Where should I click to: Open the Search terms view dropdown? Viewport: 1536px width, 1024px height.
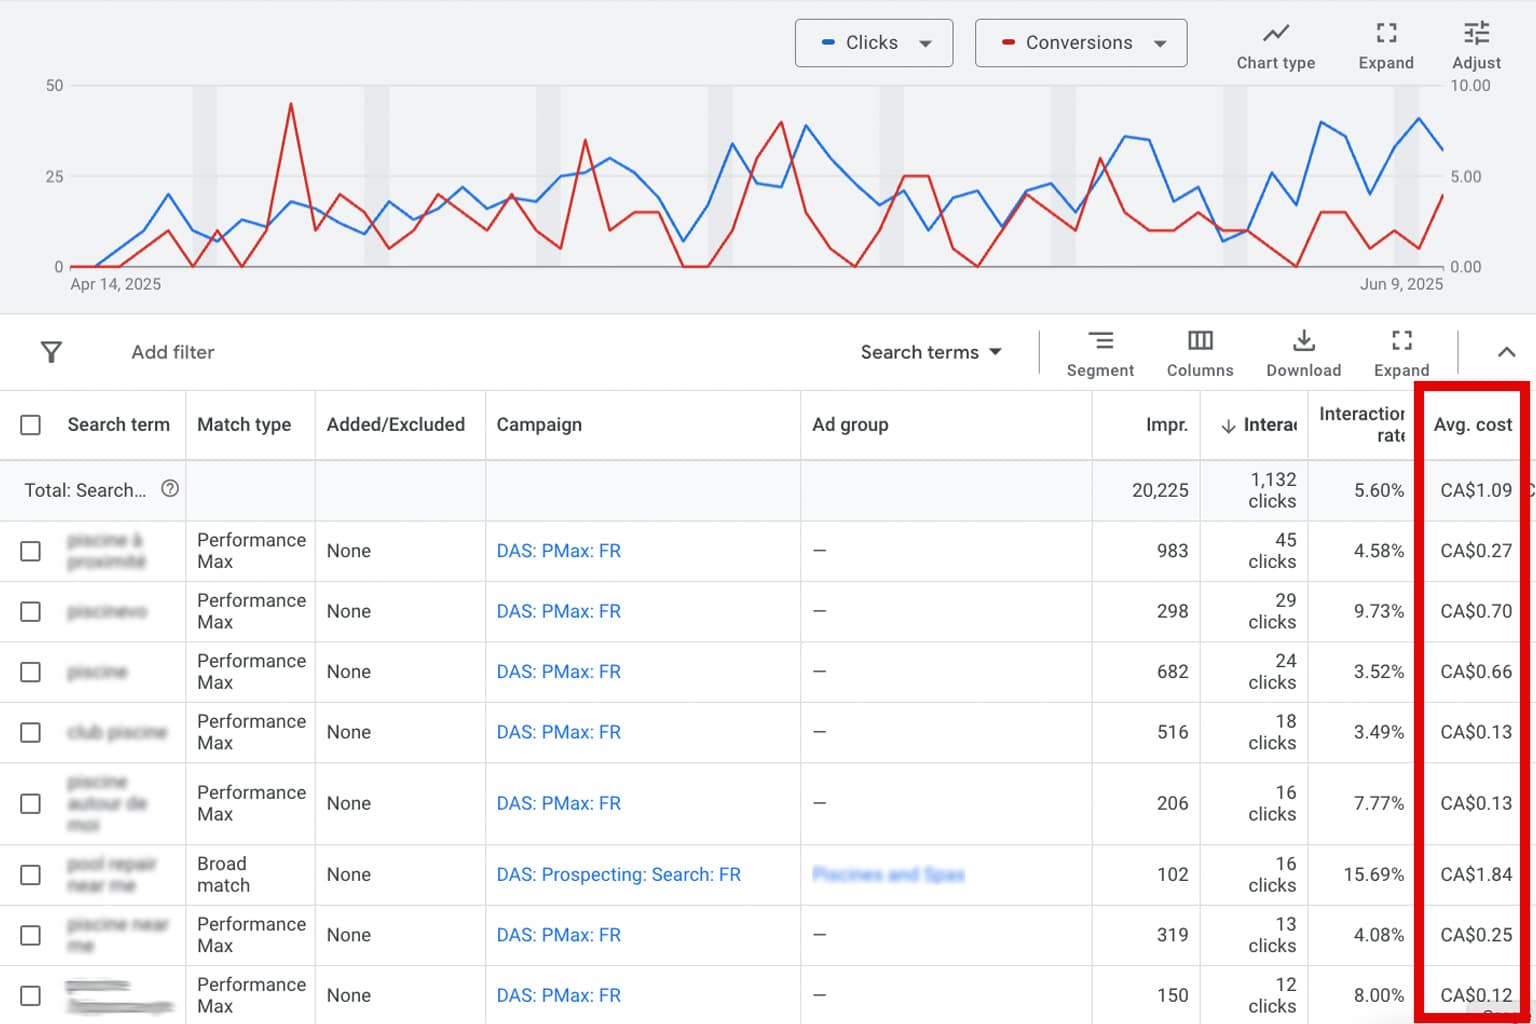pos(930,352)
